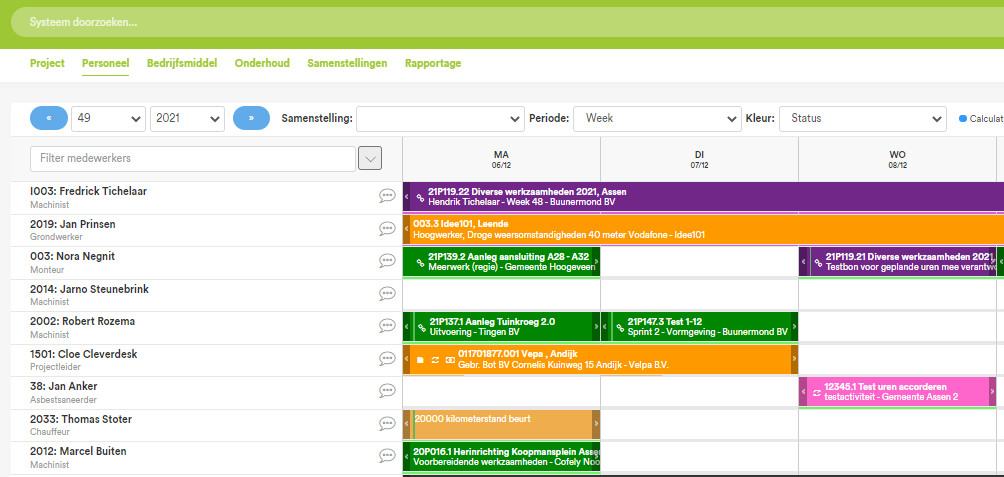The image size is (1004, 477).
Task: Open comment bubble for Thomas Stoter
Action: [387, 423]
